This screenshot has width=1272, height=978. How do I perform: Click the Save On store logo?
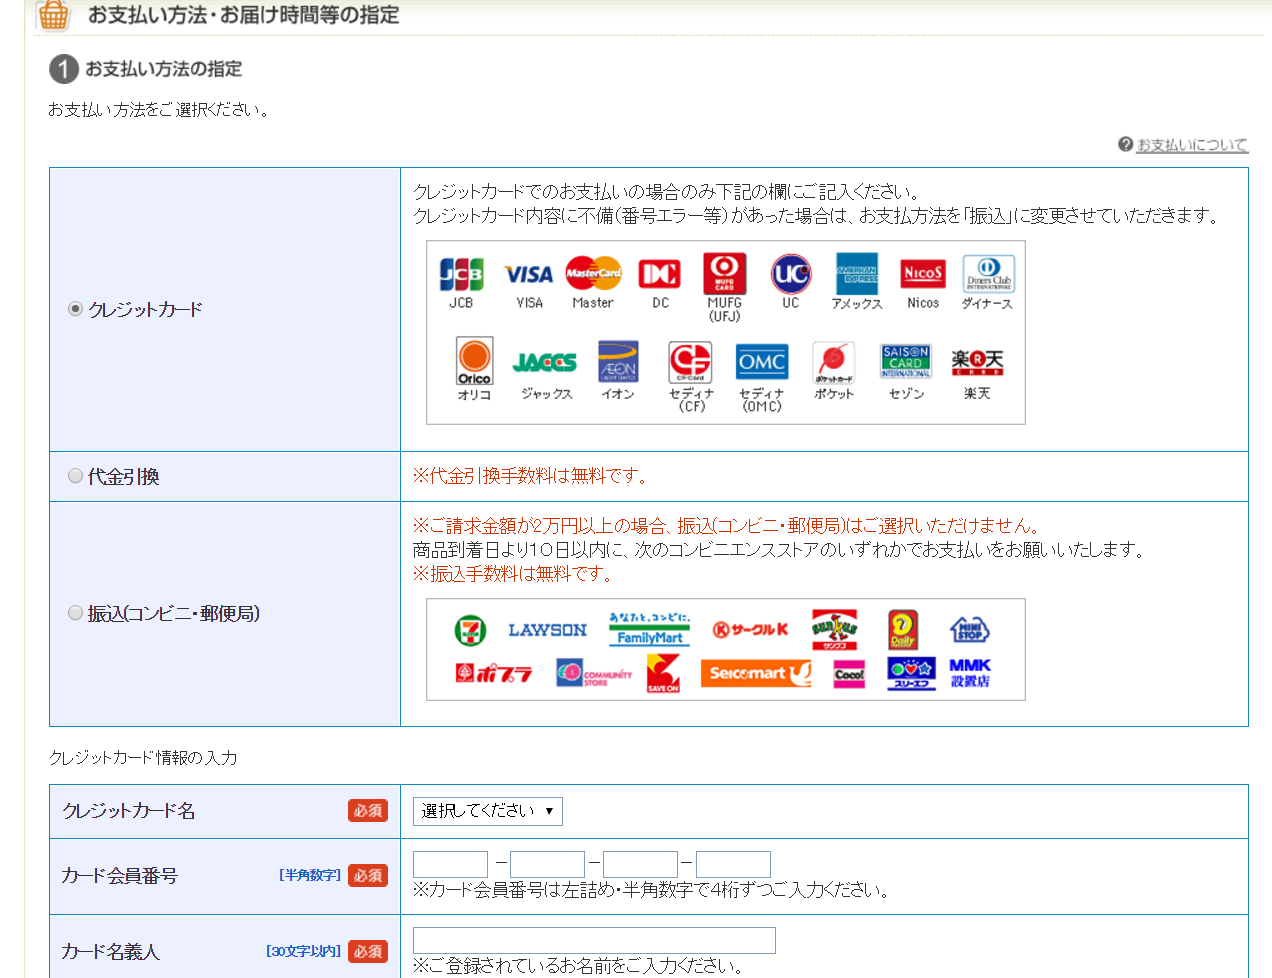coord(663,674)
